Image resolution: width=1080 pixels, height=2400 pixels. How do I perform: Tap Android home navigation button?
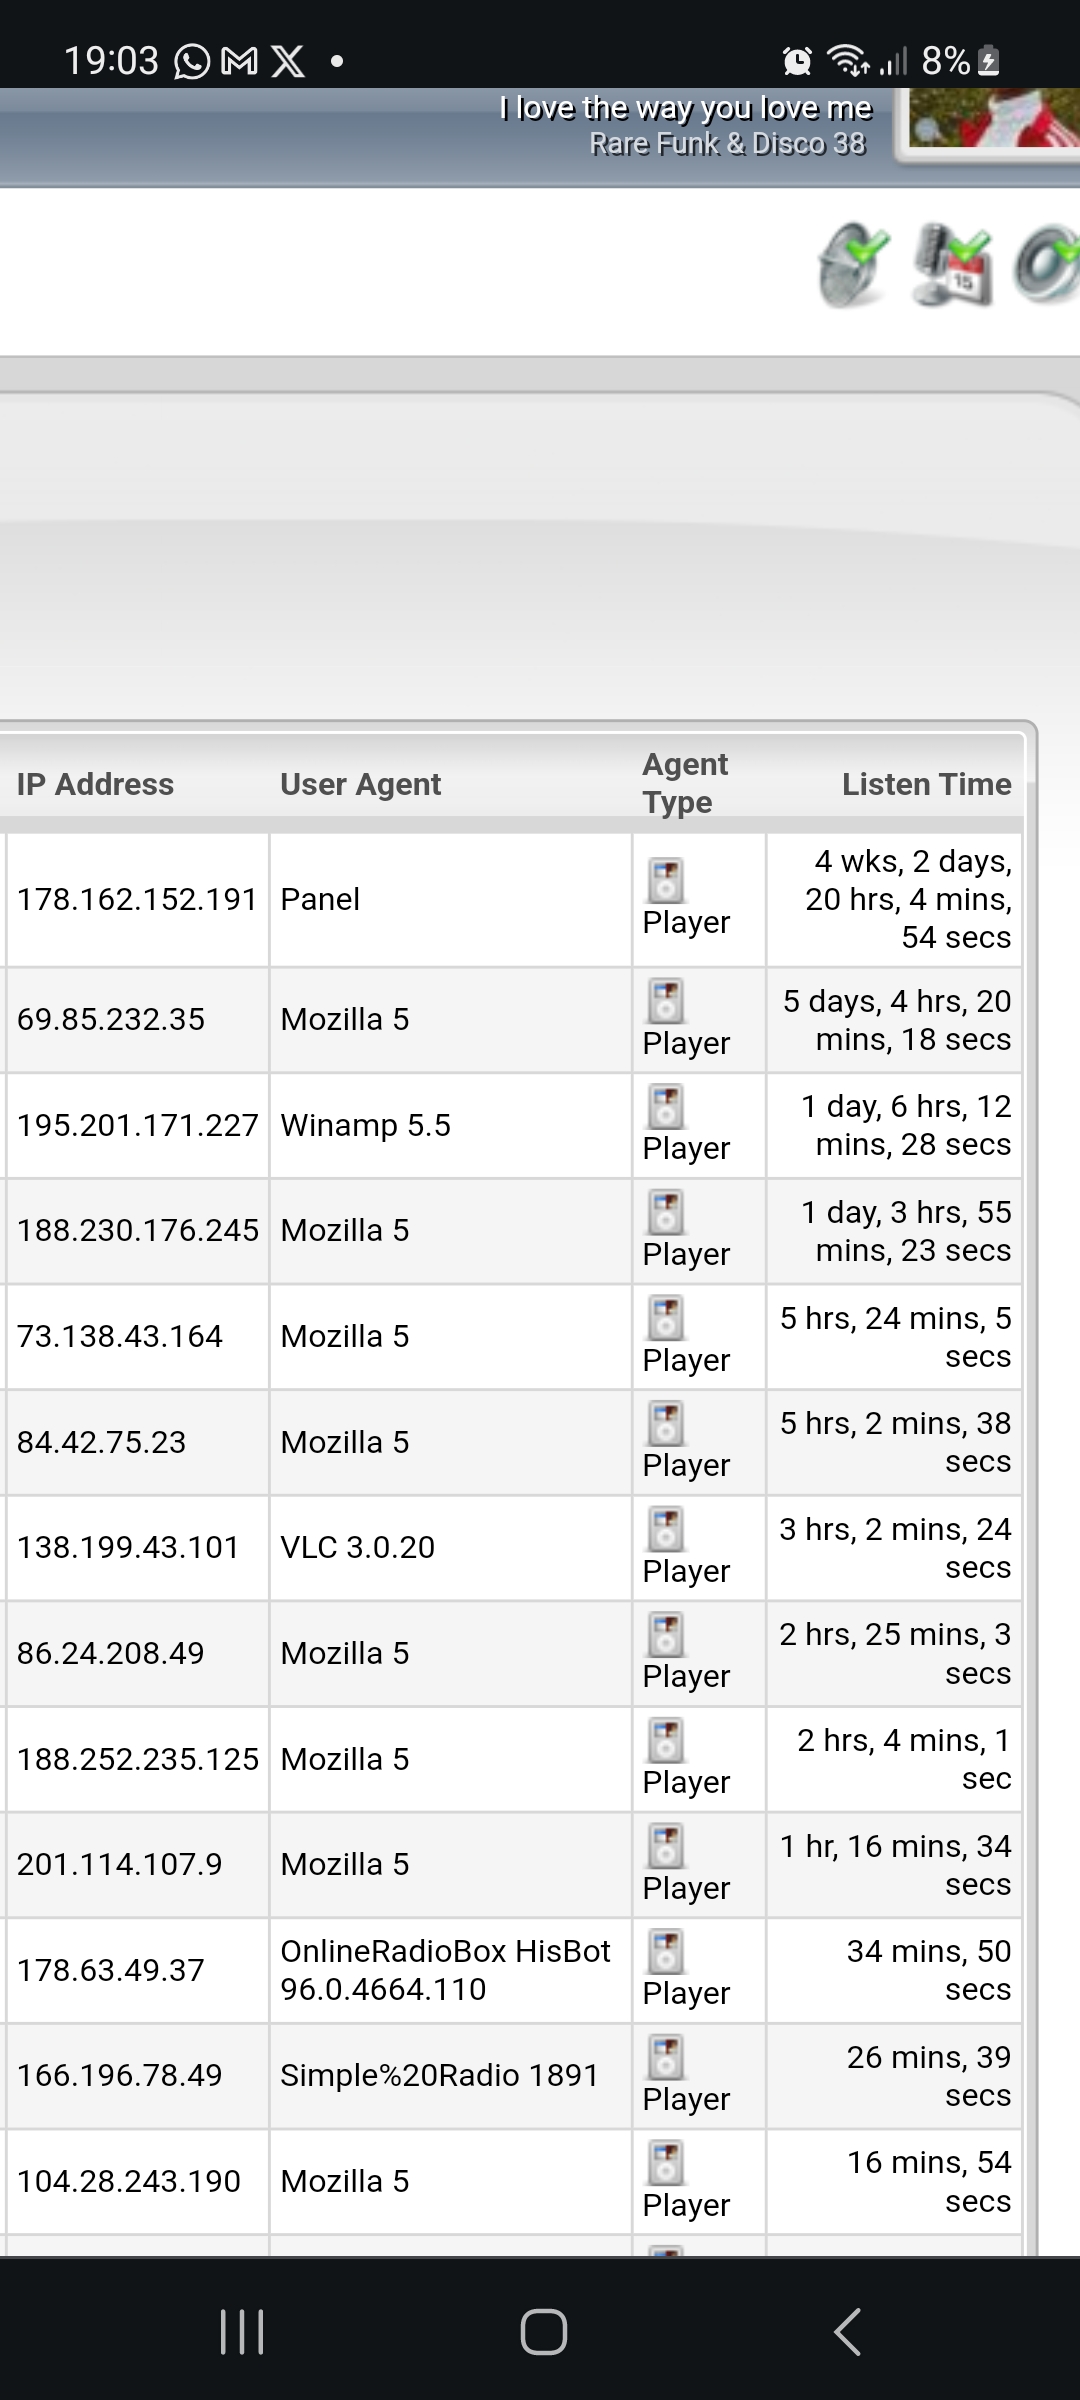tap(543, 2332)
